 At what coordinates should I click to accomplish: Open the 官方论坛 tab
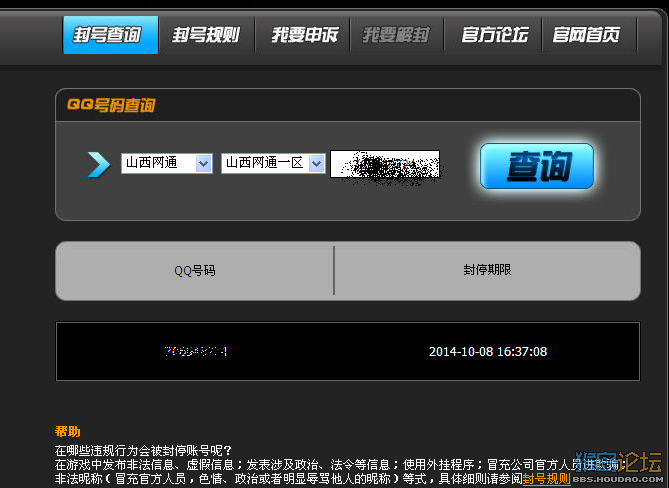(x=493, y=35)
